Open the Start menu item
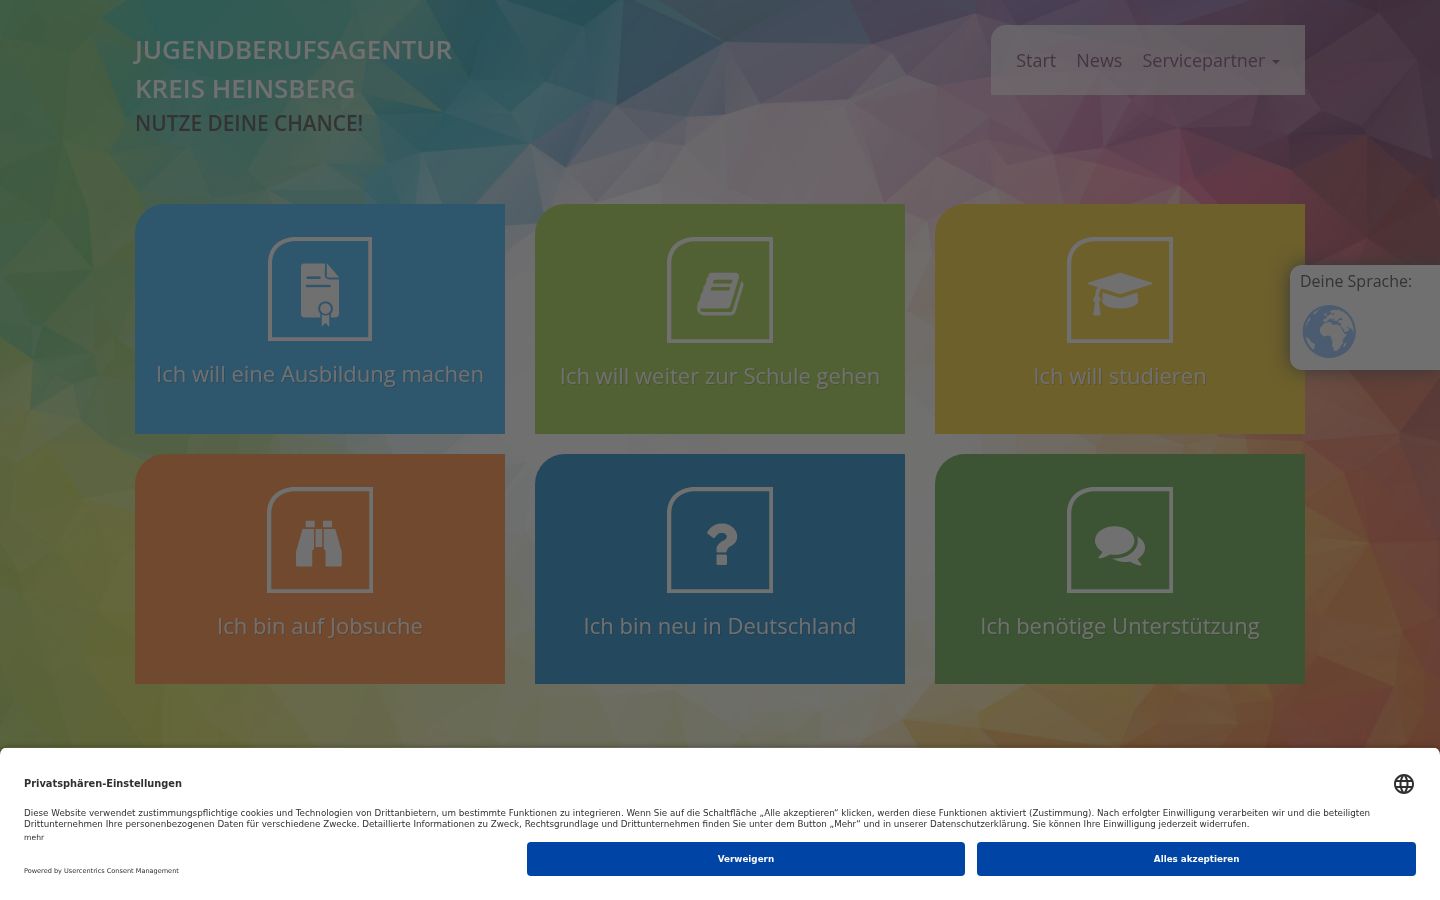Image resolution: width=1440 pixels, height=900 pixels. pos(1036,61)
